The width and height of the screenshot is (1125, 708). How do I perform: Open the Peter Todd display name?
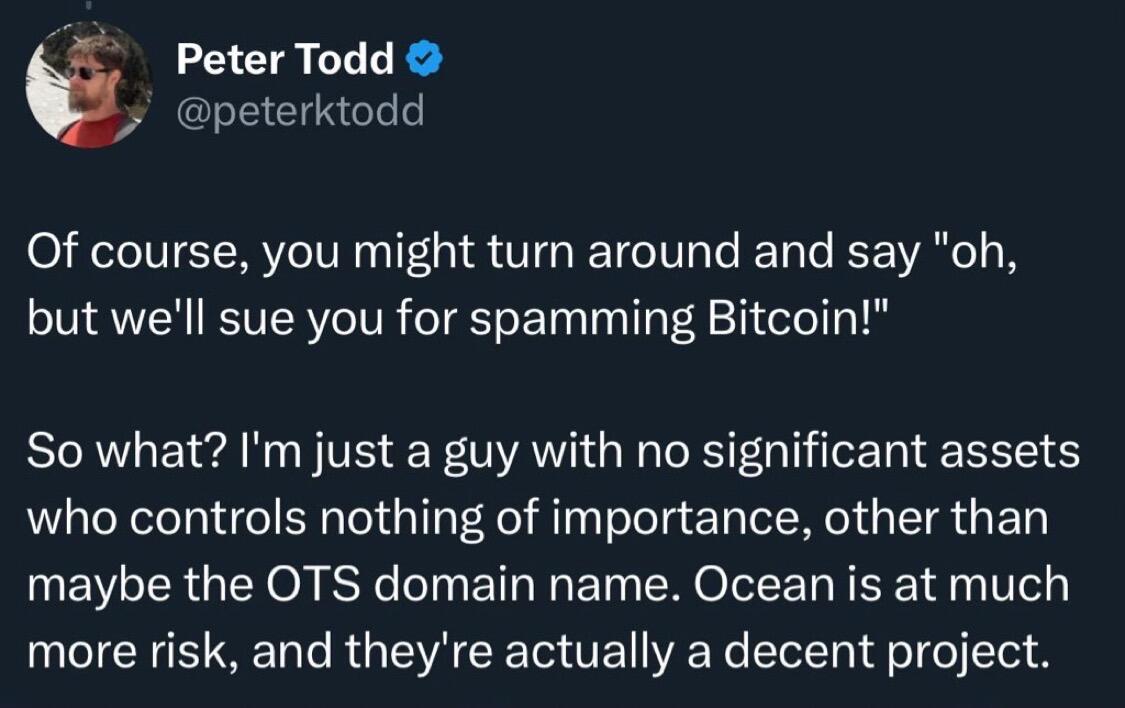point(286,58)
